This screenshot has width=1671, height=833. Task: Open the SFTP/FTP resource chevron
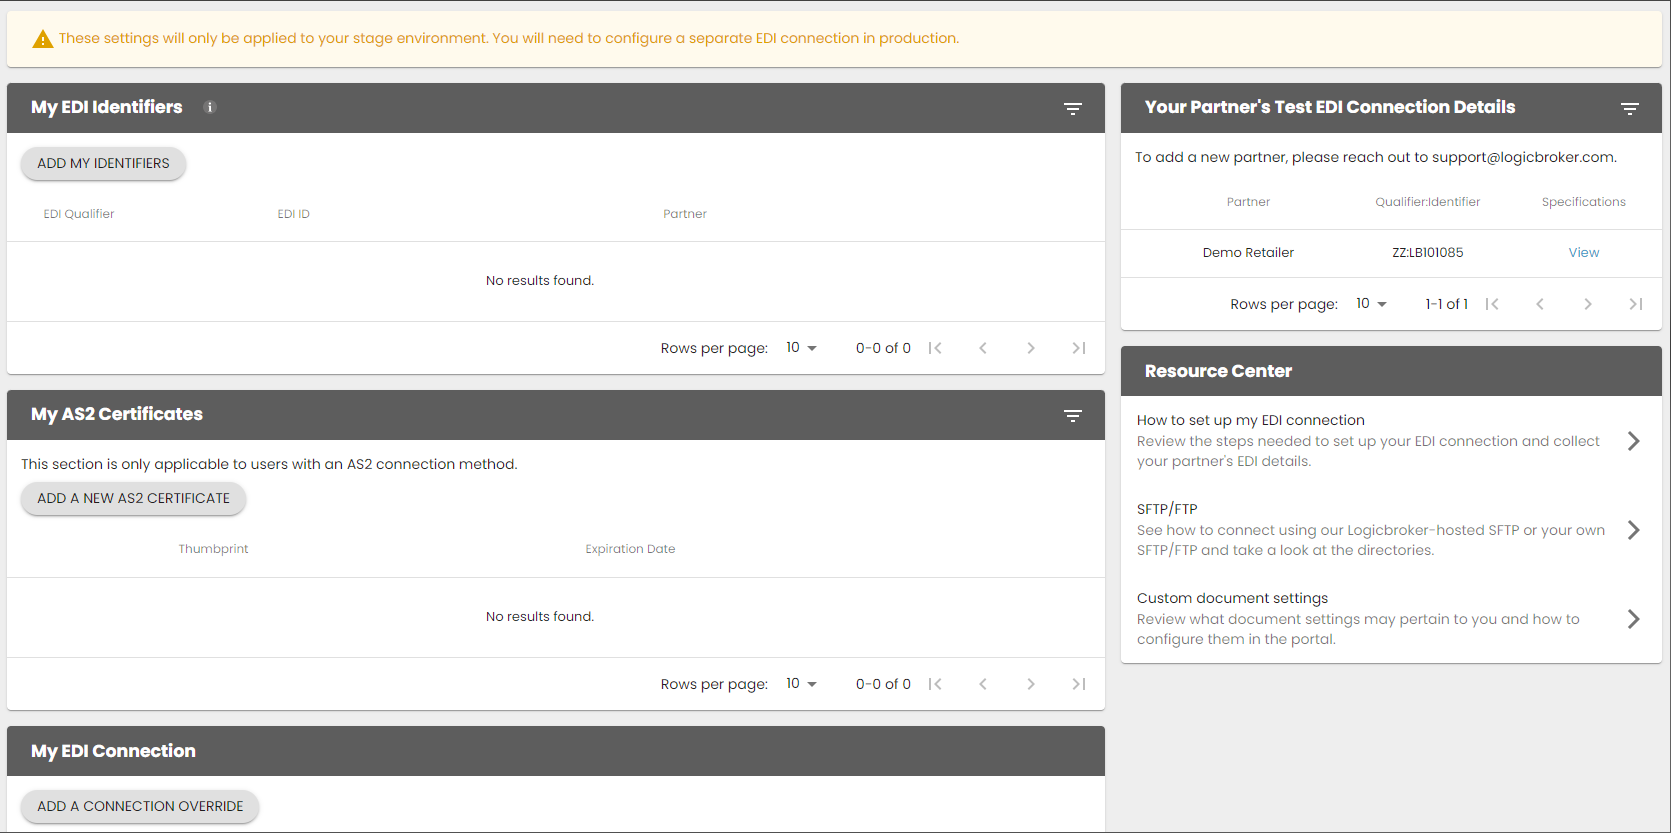tap(1632, 530)
